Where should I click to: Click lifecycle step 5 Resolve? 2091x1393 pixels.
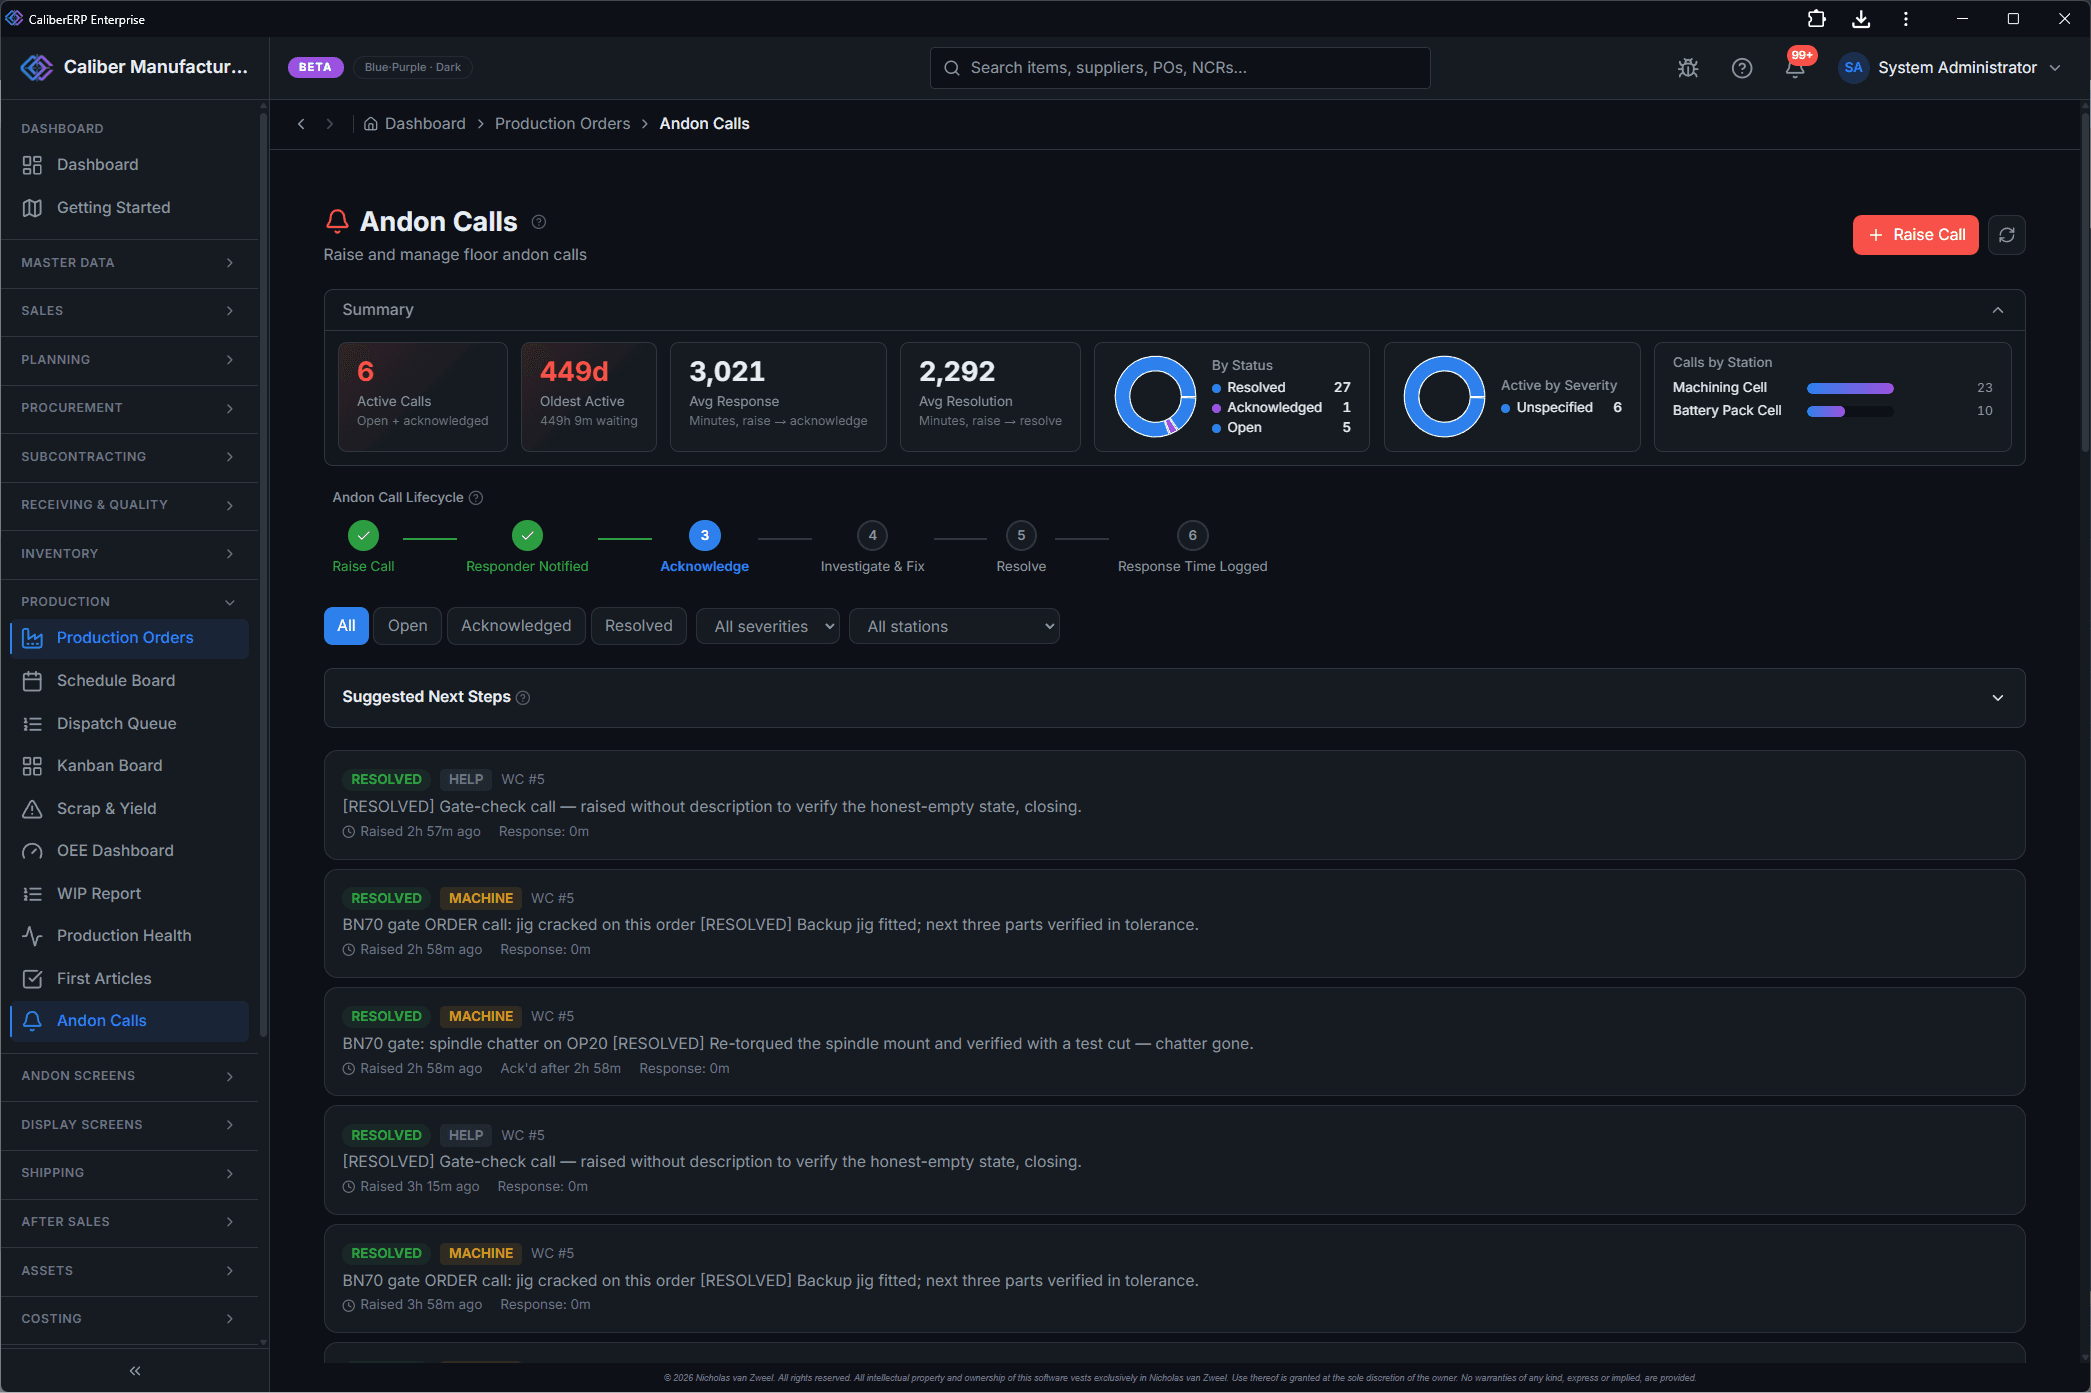(x=1021, y=548)
